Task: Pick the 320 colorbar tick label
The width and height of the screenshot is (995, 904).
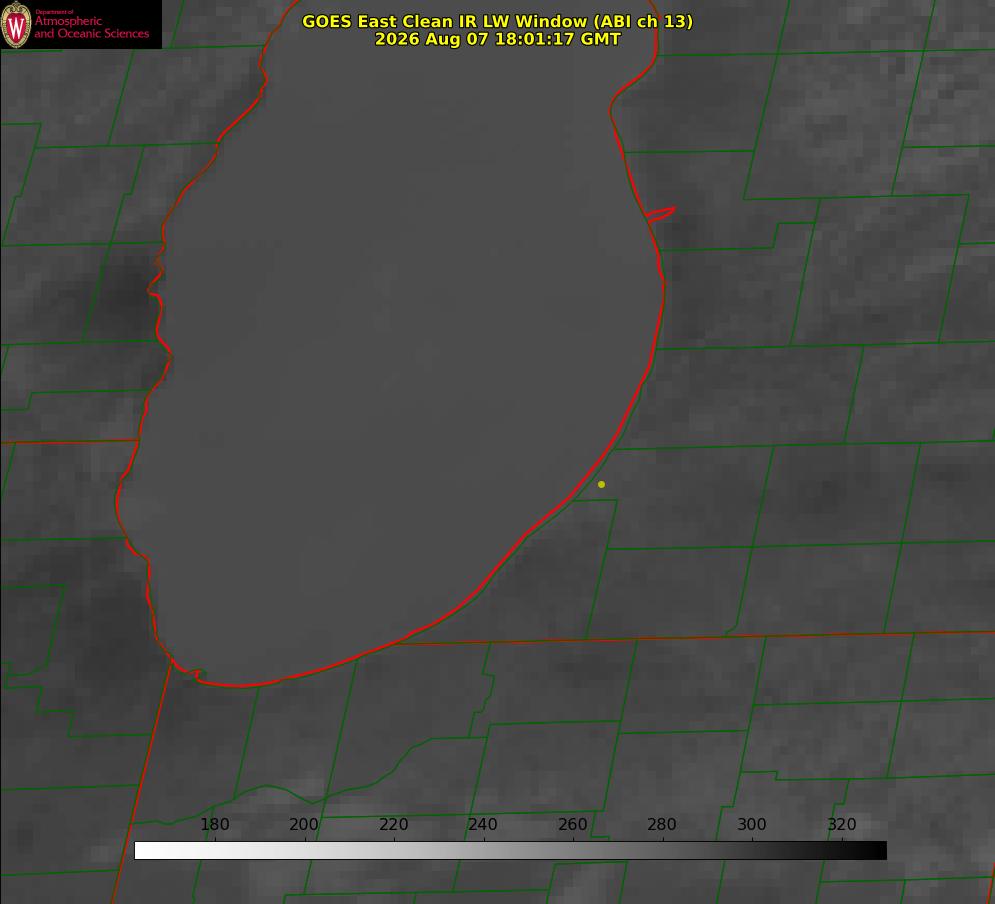Action: pos(841,824)
